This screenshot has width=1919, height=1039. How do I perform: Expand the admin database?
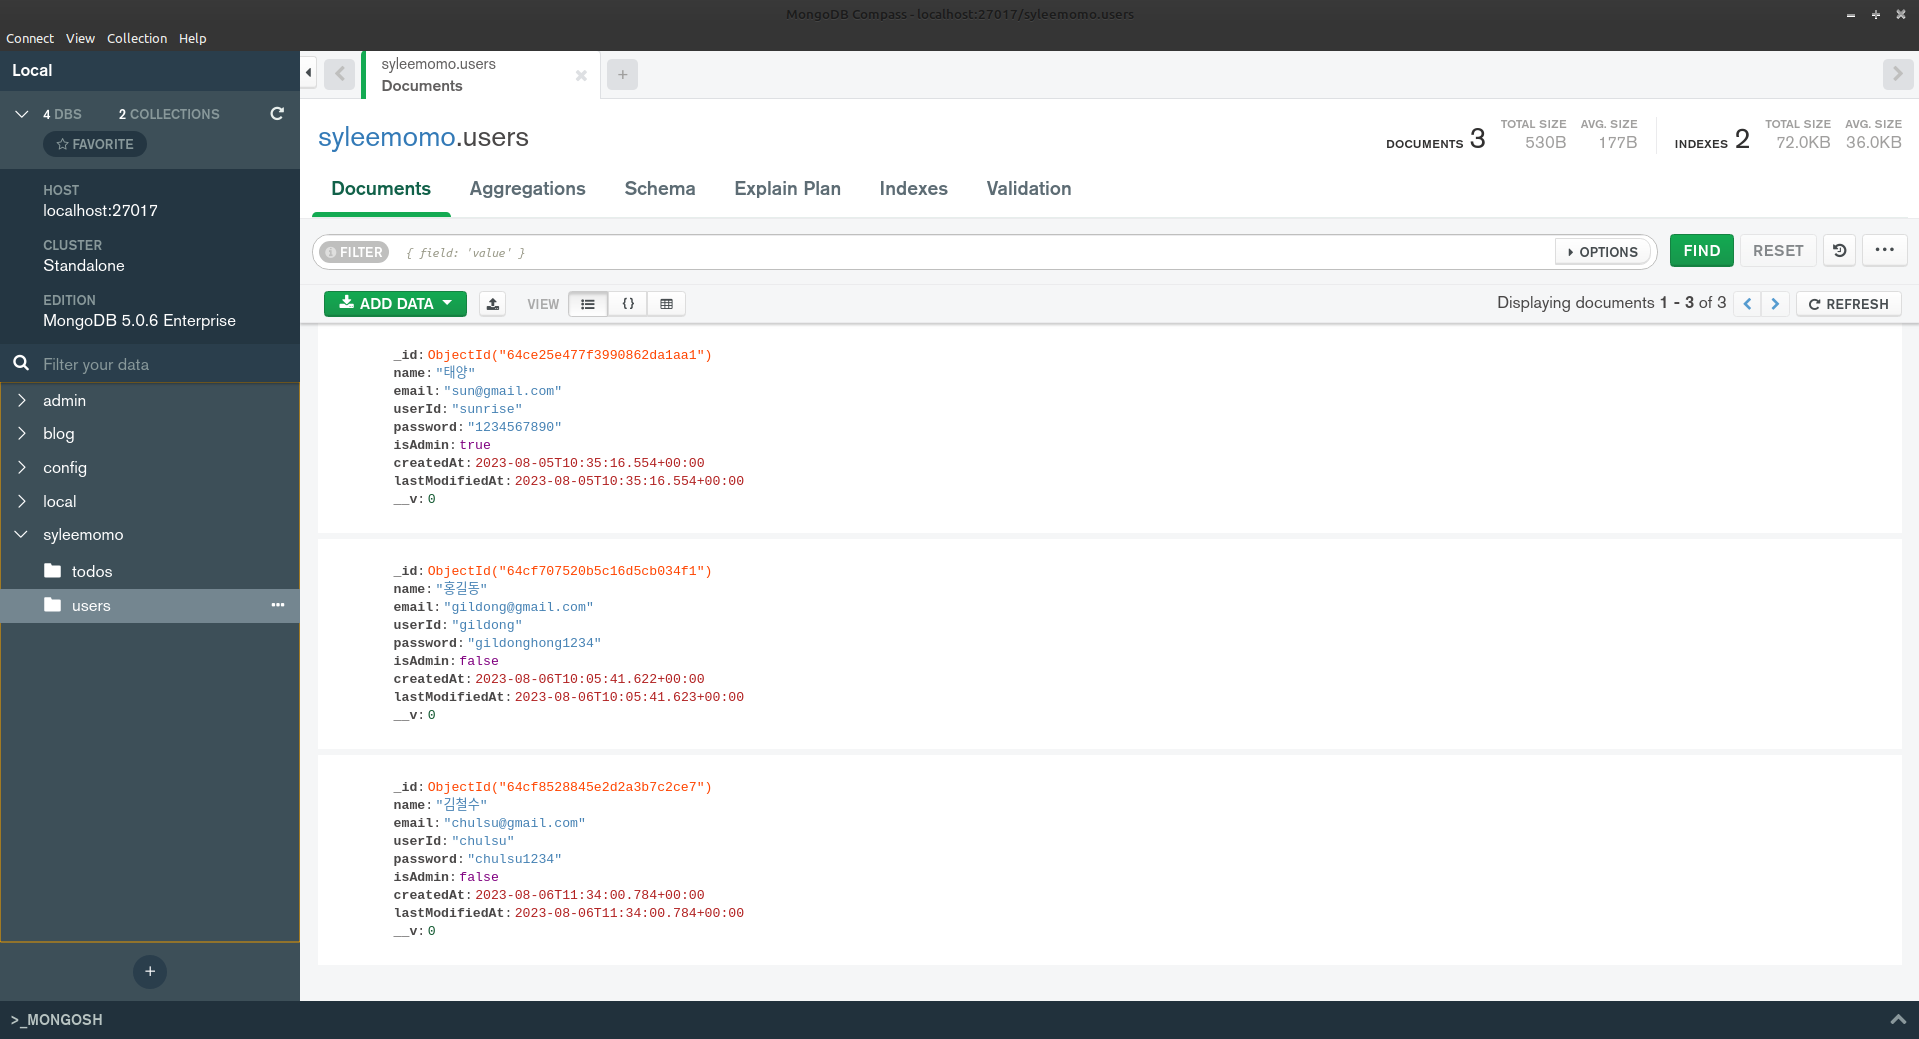pos(21,400)
